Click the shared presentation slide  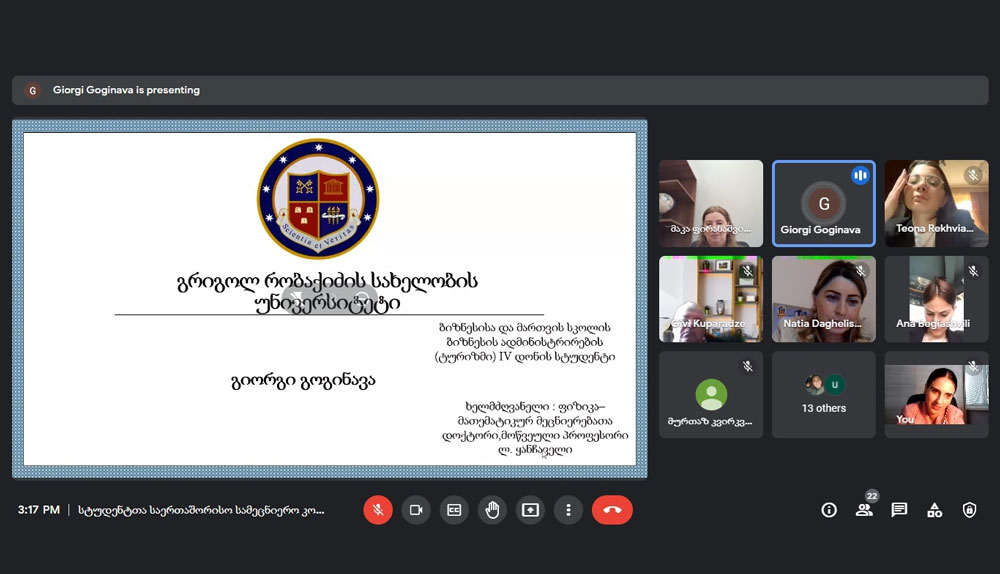pyautogui.click(x=330, y=298)
